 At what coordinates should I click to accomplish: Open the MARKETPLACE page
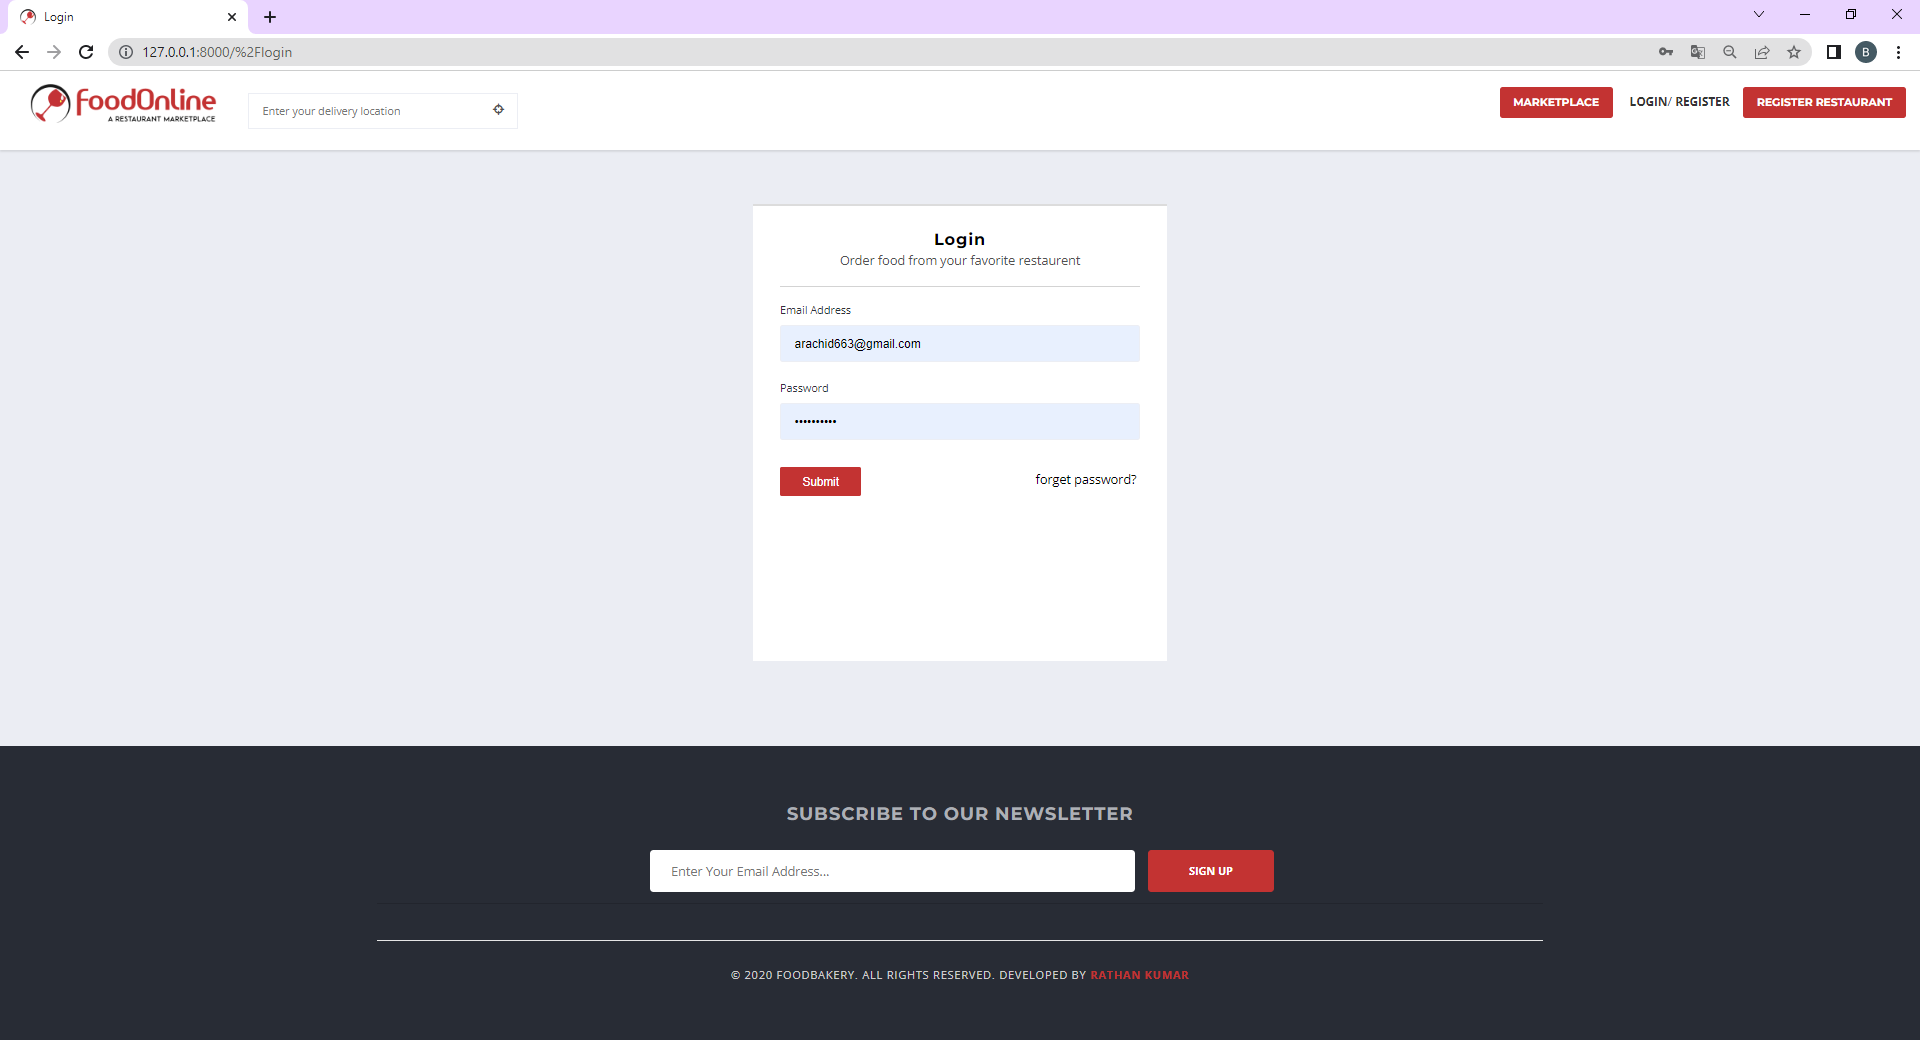pyautogui.click(x=1556, y=102)
